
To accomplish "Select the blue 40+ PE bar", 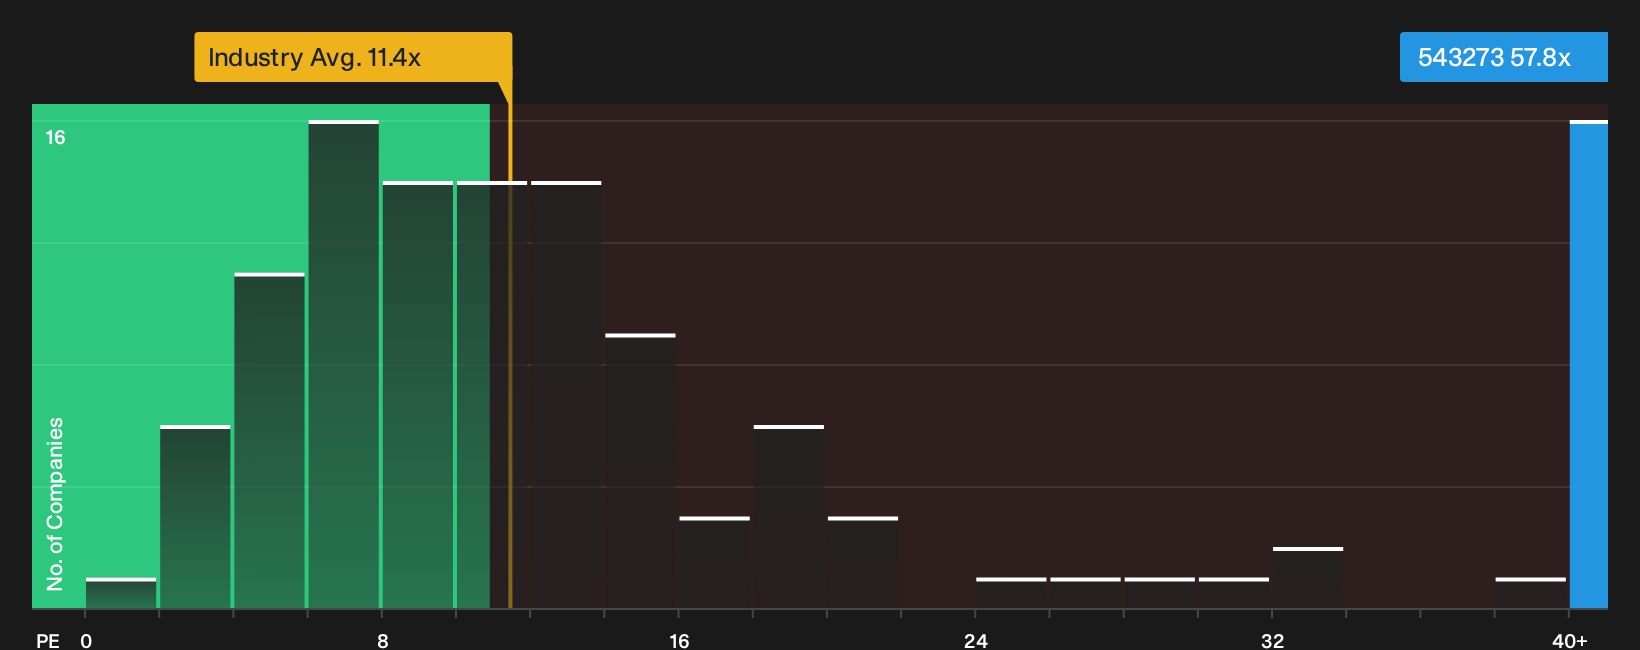I will tap(1589, 364).
